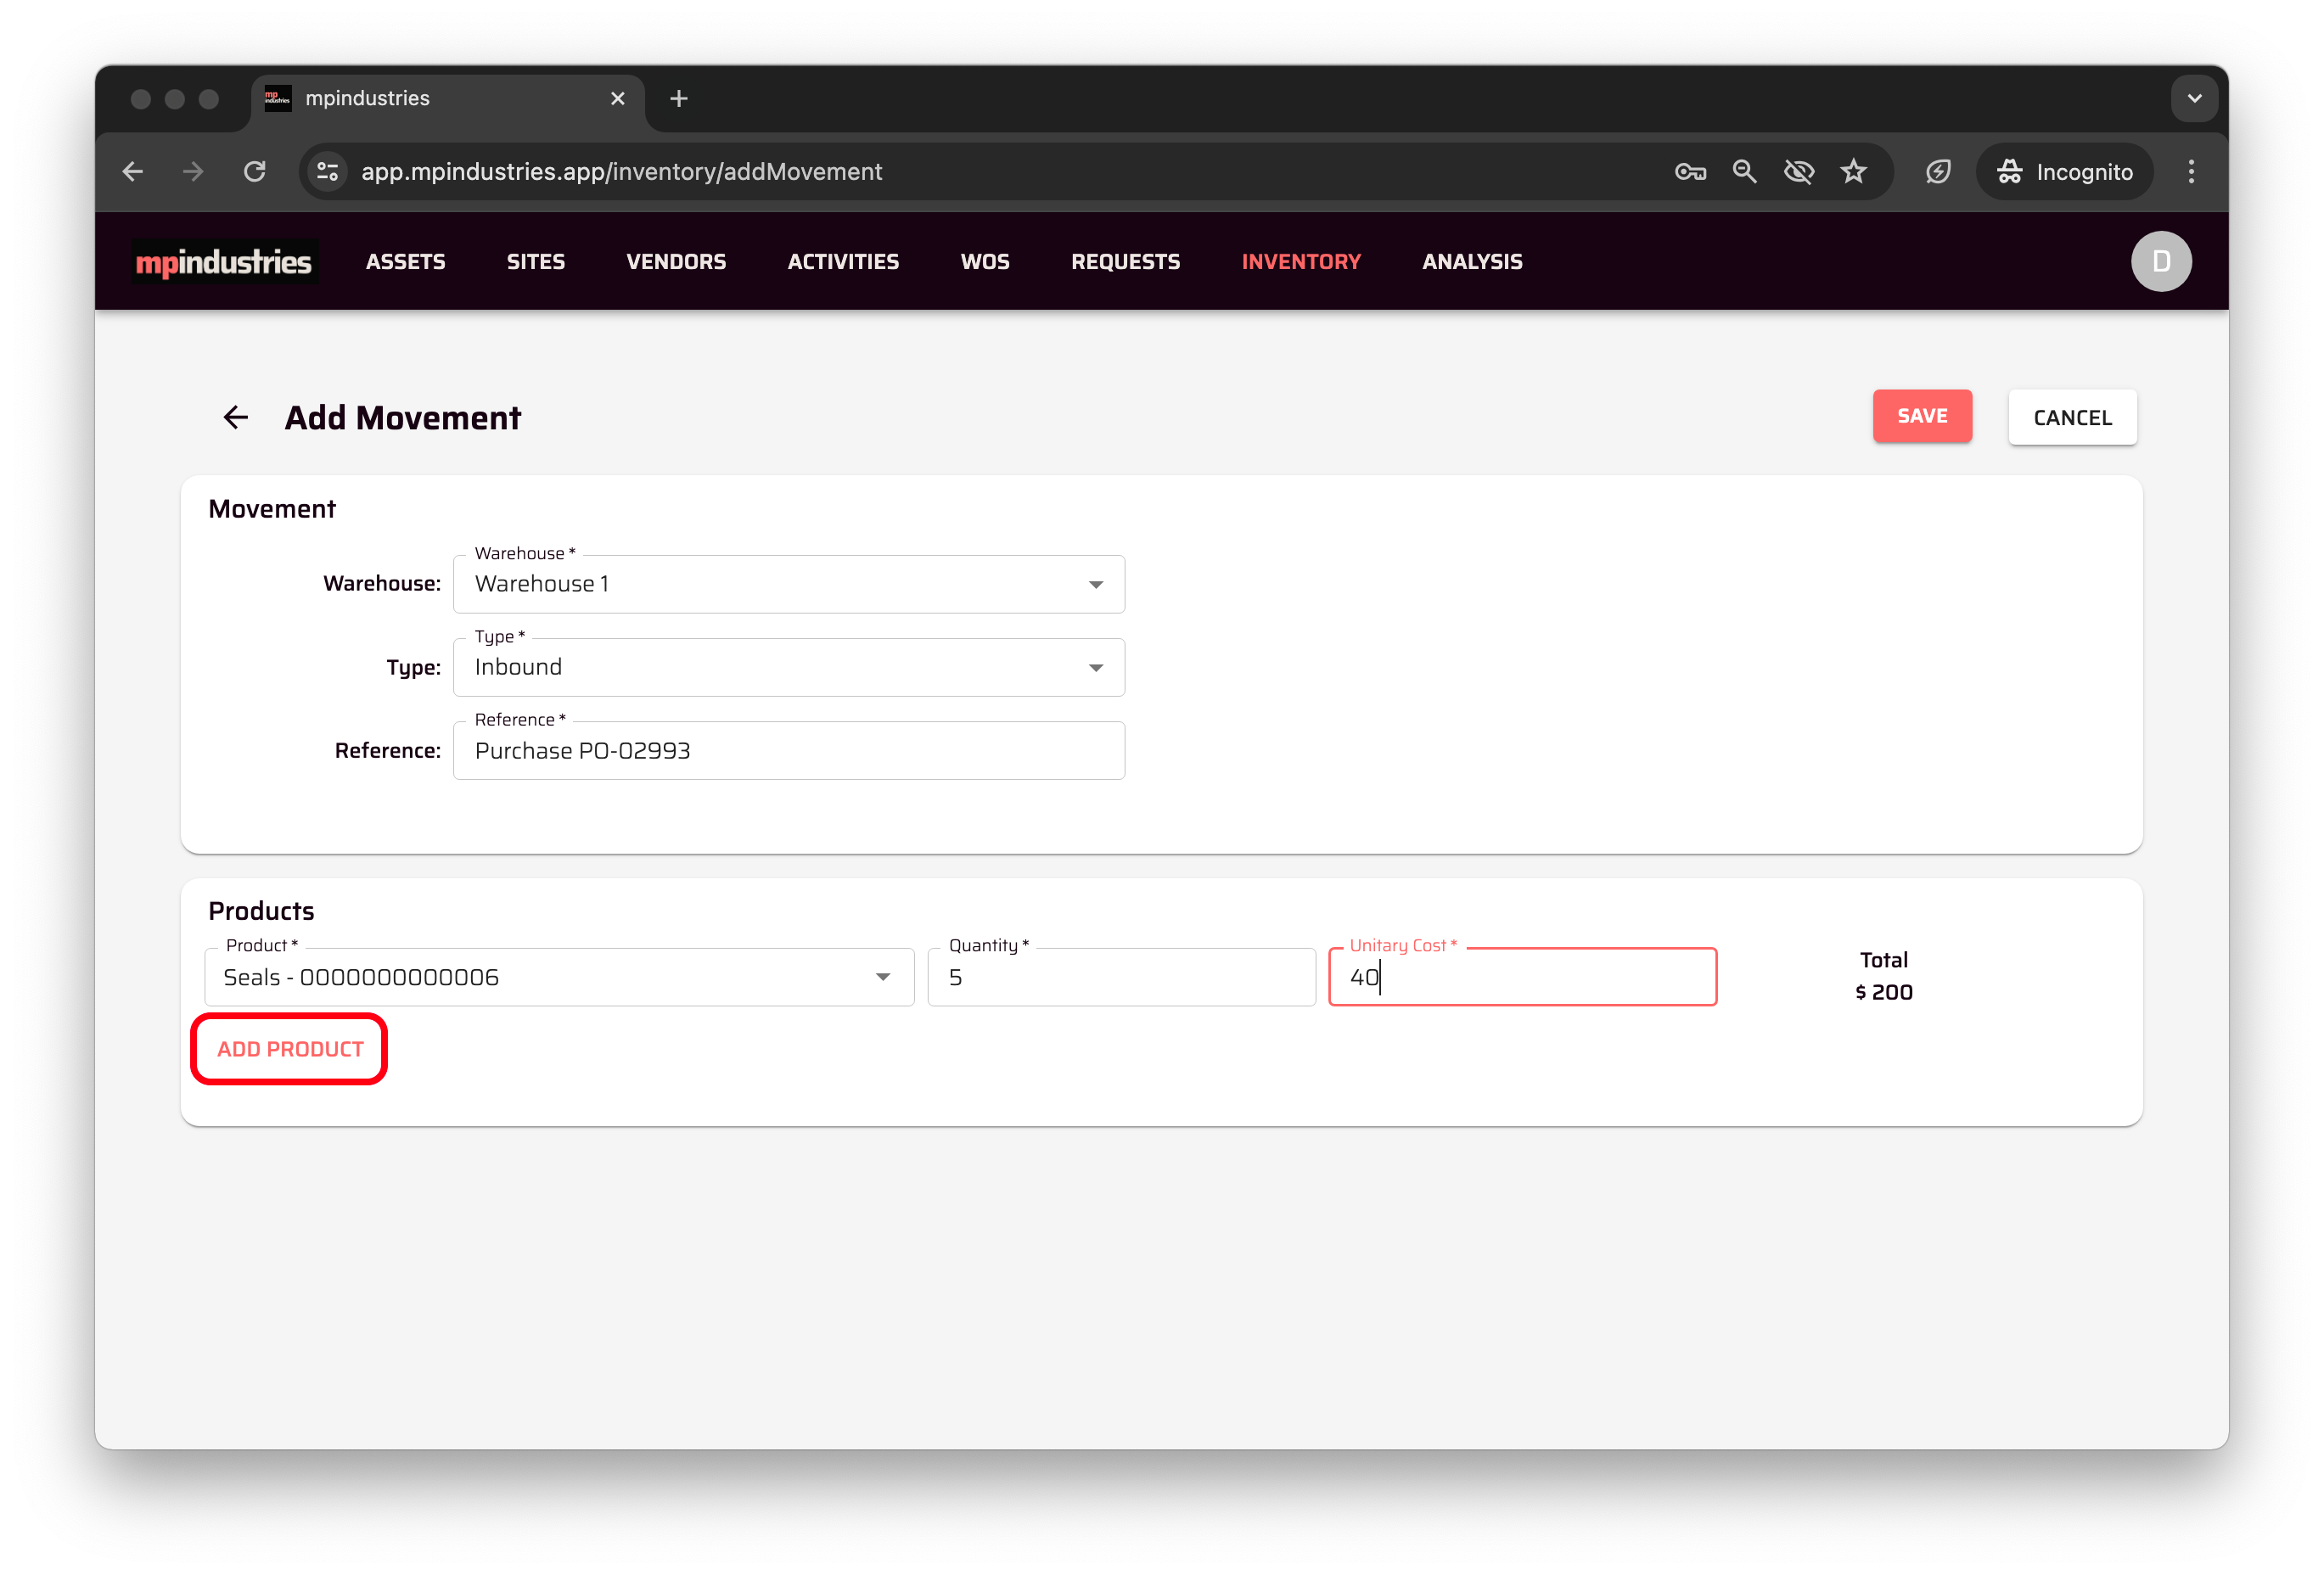Bookmark this page with the star icon
2324x1575 pixels.
[1853, 172]
